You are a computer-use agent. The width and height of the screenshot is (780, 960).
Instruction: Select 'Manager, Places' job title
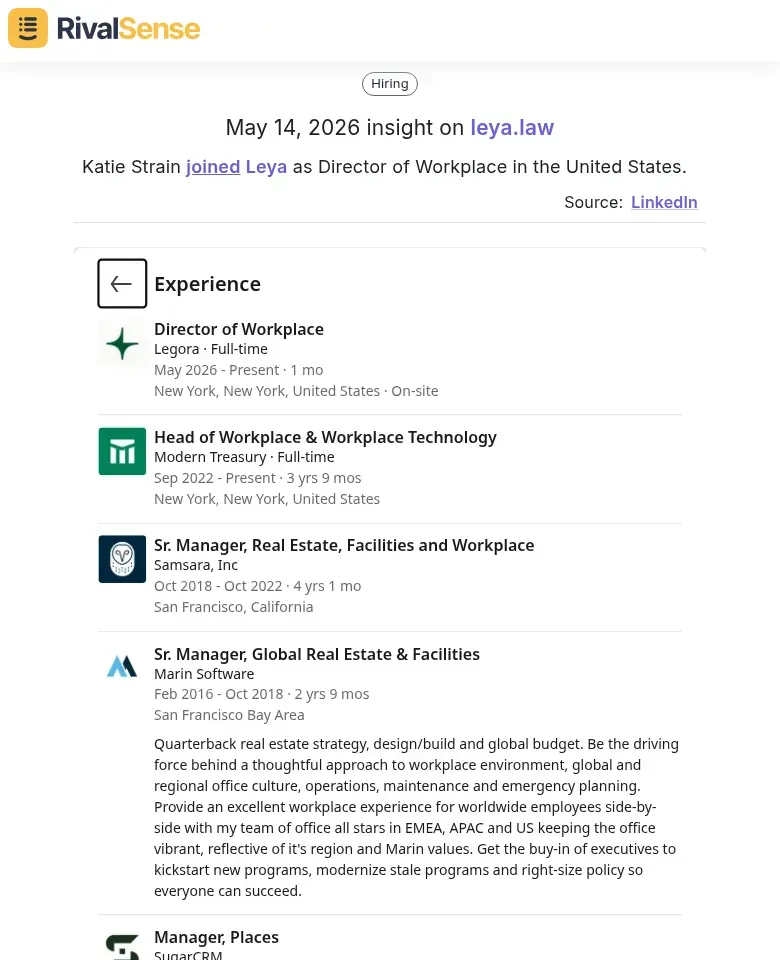217,937
